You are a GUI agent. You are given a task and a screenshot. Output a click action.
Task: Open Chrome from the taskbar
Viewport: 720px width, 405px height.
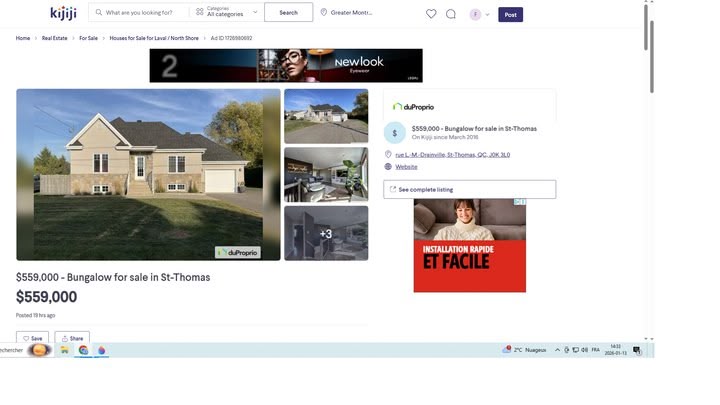(x=84, y=350)
